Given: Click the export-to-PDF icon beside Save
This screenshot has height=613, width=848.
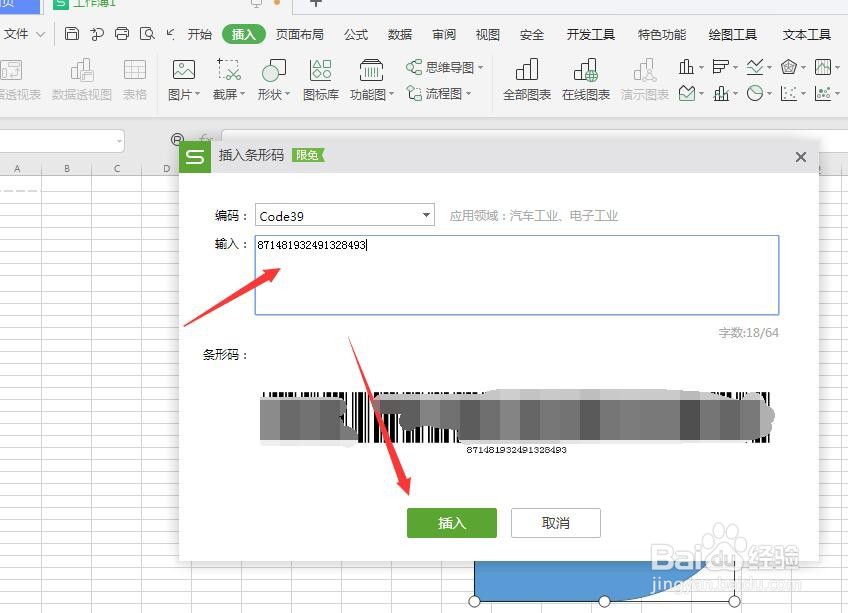Looking at the screenshot, I should 97,34.
